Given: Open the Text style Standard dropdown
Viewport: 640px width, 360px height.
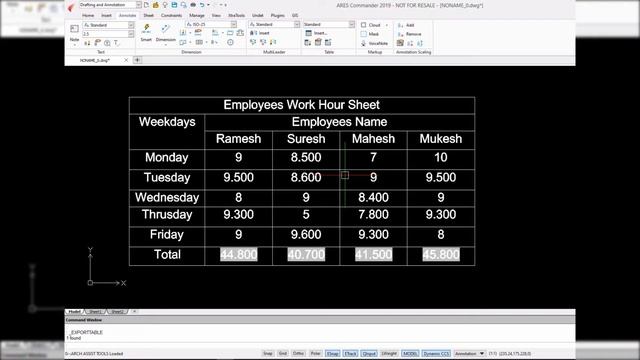Looking at the screenshot, I should [x=131, y=25].
